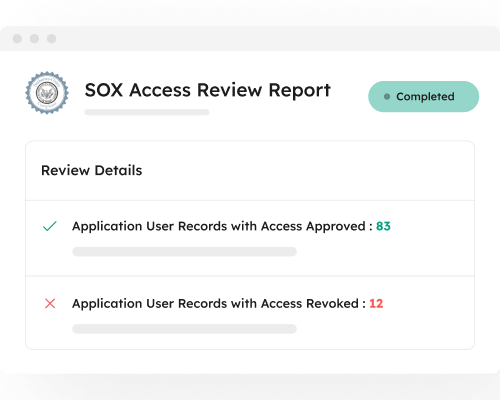Open the Access Approved records row
500x400 pixels.
pos(250,238)
